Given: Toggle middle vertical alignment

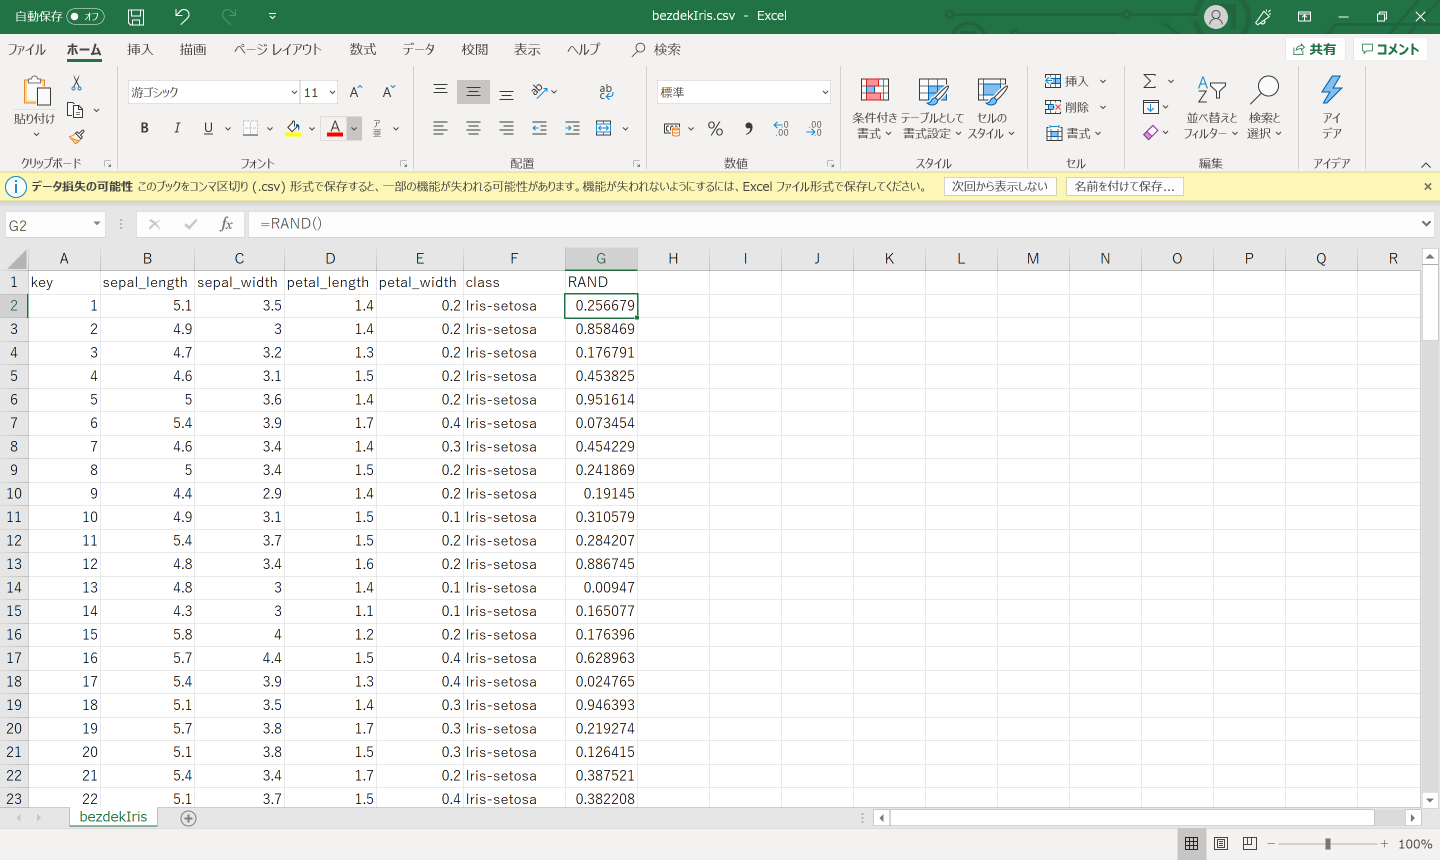Looking at the screenshot, I should click(473, 92).
